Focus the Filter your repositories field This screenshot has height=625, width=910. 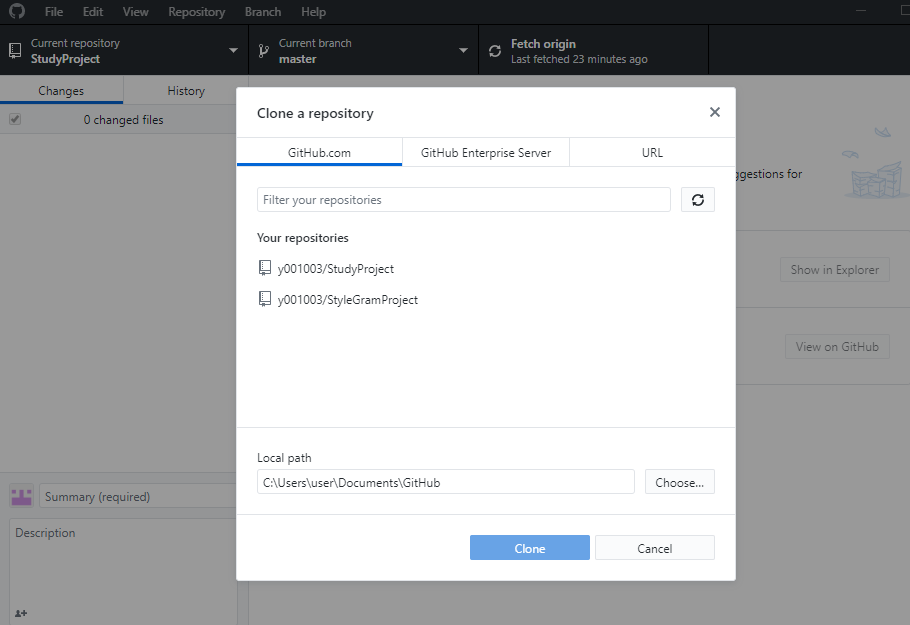coord(464,200)
